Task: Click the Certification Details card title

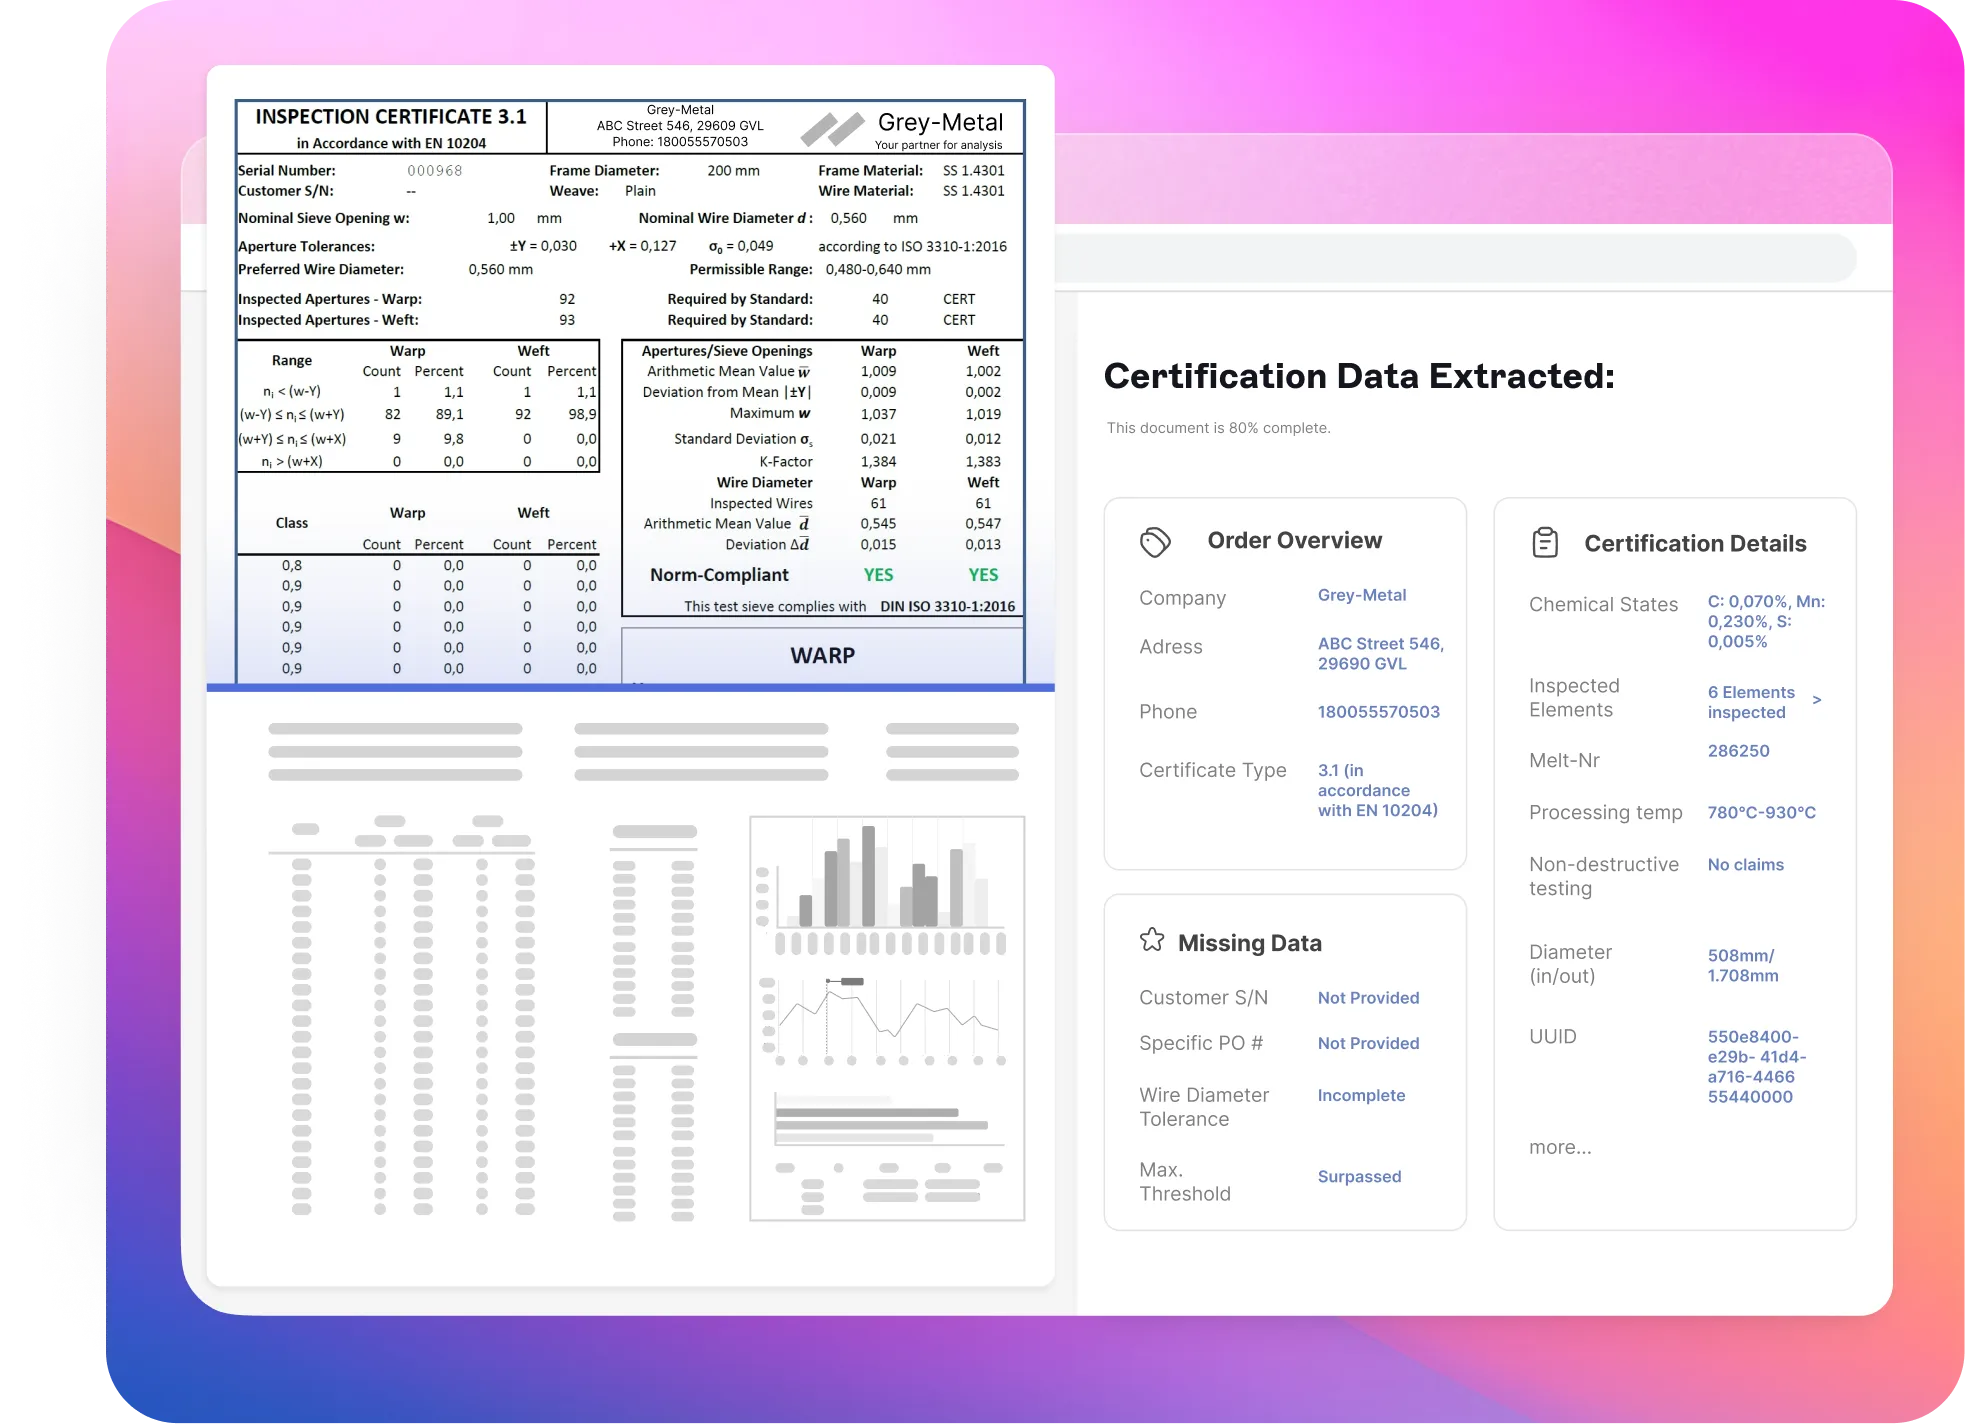Action: (1695, 544)
